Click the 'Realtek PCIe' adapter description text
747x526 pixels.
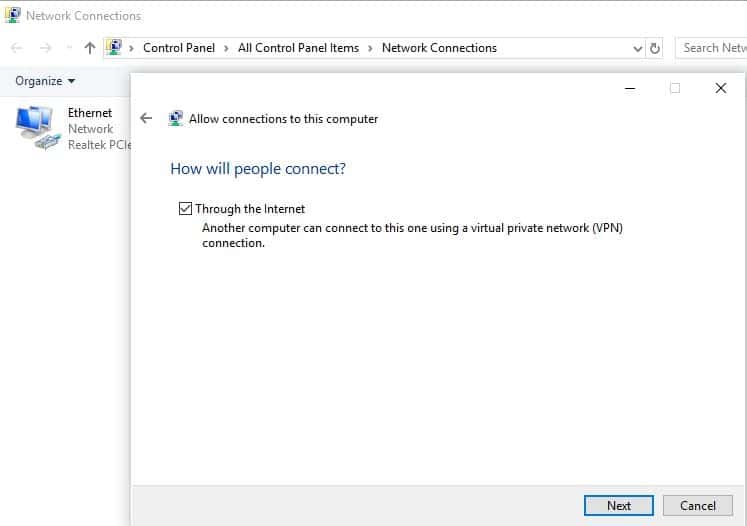coord(100,145)
